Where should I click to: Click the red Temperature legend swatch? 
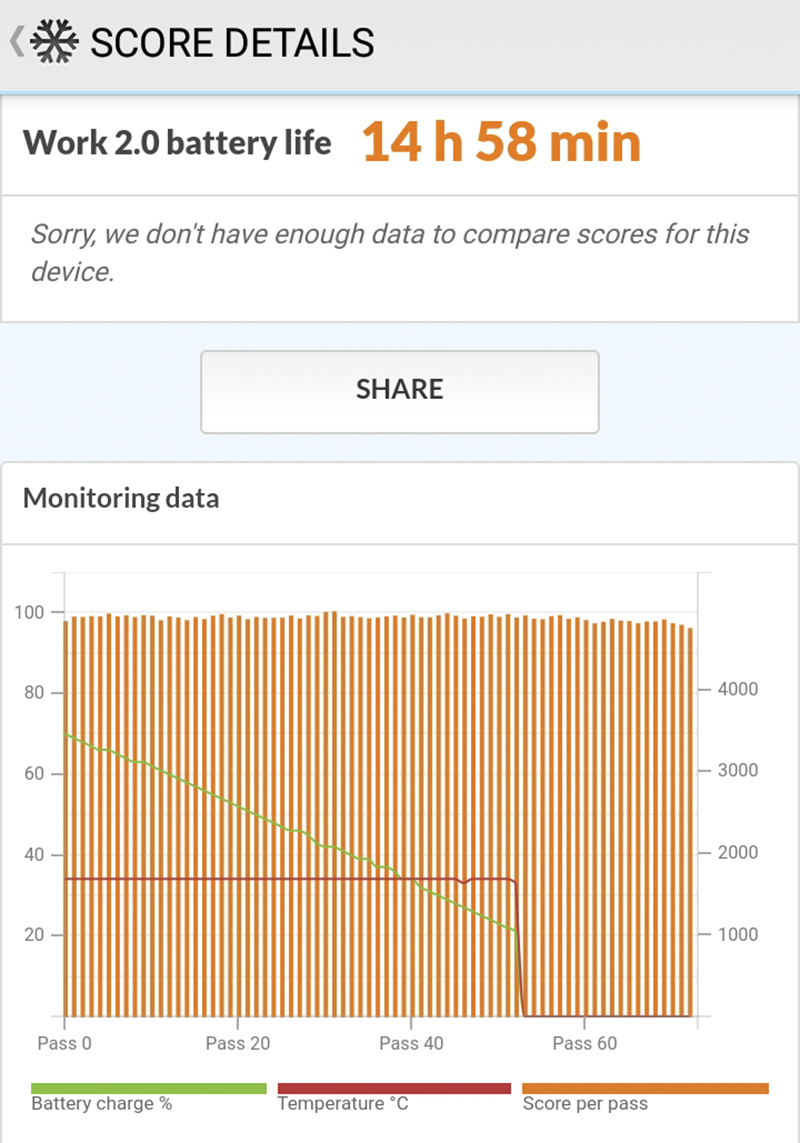click(394, 1088)
